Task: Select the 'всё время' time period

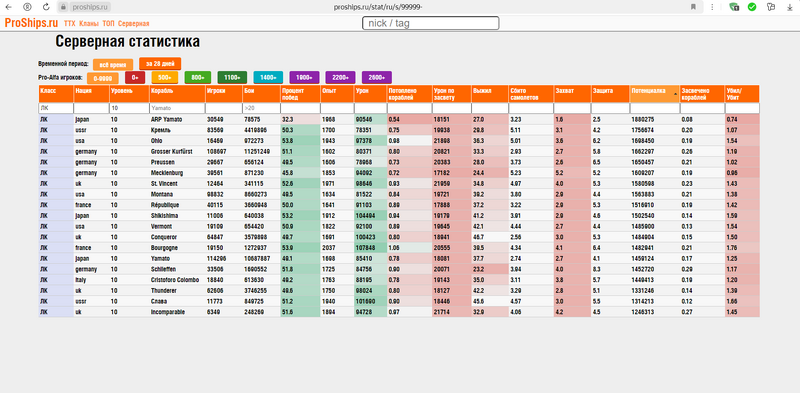Action: 113,65
